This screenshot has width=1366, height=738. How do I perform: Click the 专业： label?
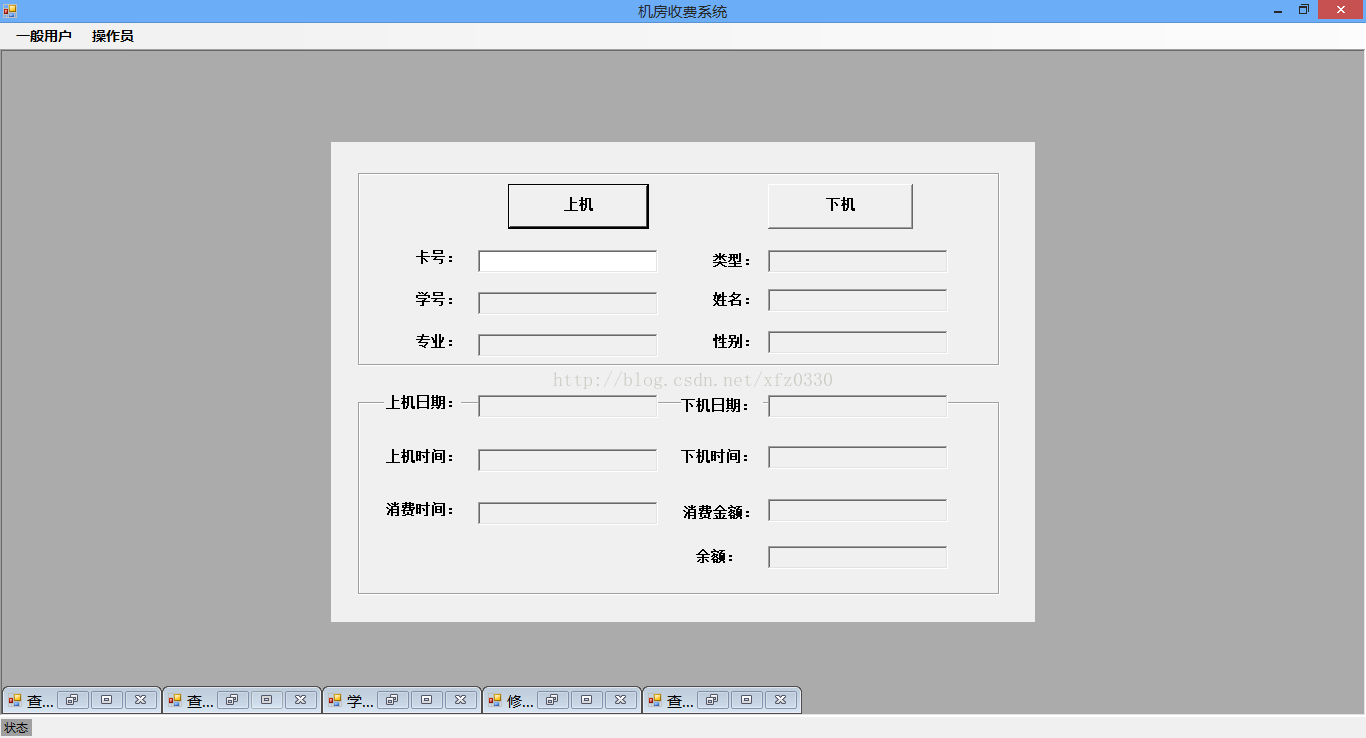coord(435,342)
